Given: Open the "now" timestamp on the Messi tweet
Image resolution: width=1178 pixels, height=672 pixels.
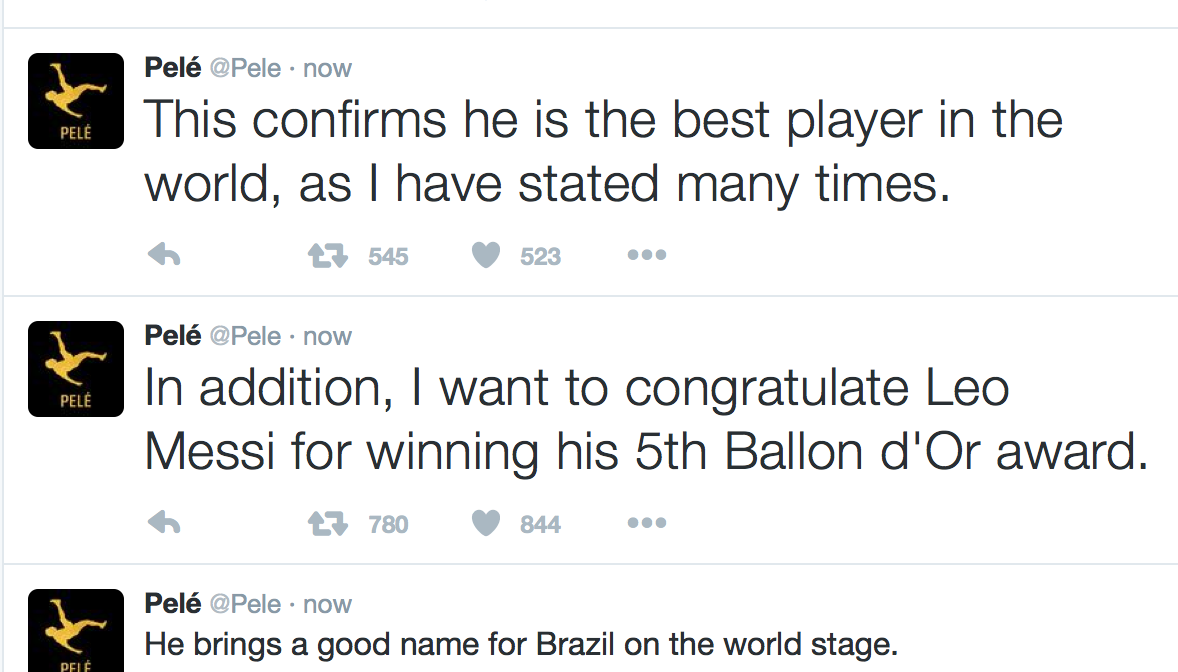Looking at the screenshot, I should point(327,336).
